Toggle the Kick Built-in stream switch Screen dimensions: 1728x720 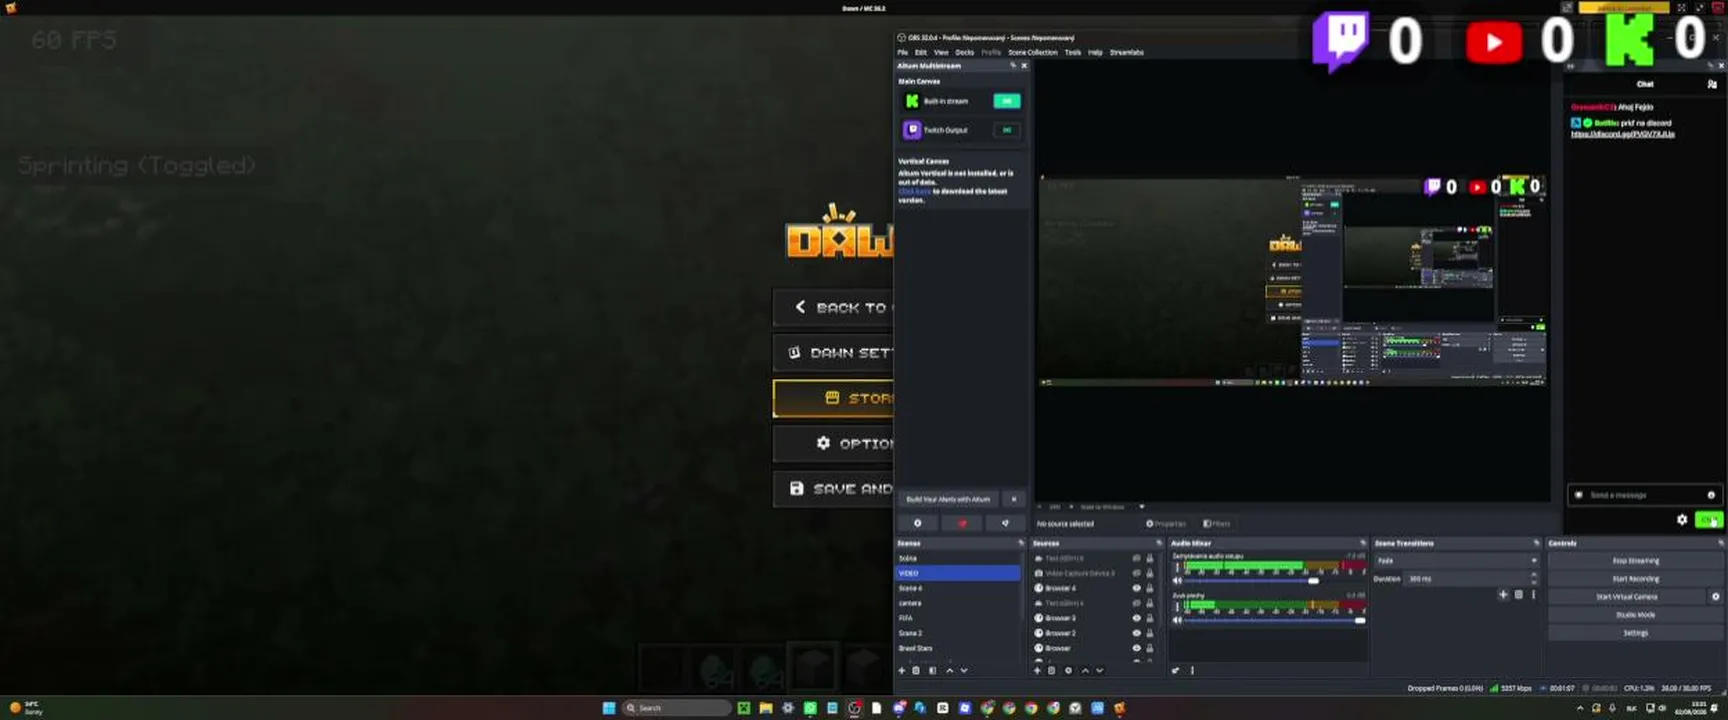[x=1007, y=101]
